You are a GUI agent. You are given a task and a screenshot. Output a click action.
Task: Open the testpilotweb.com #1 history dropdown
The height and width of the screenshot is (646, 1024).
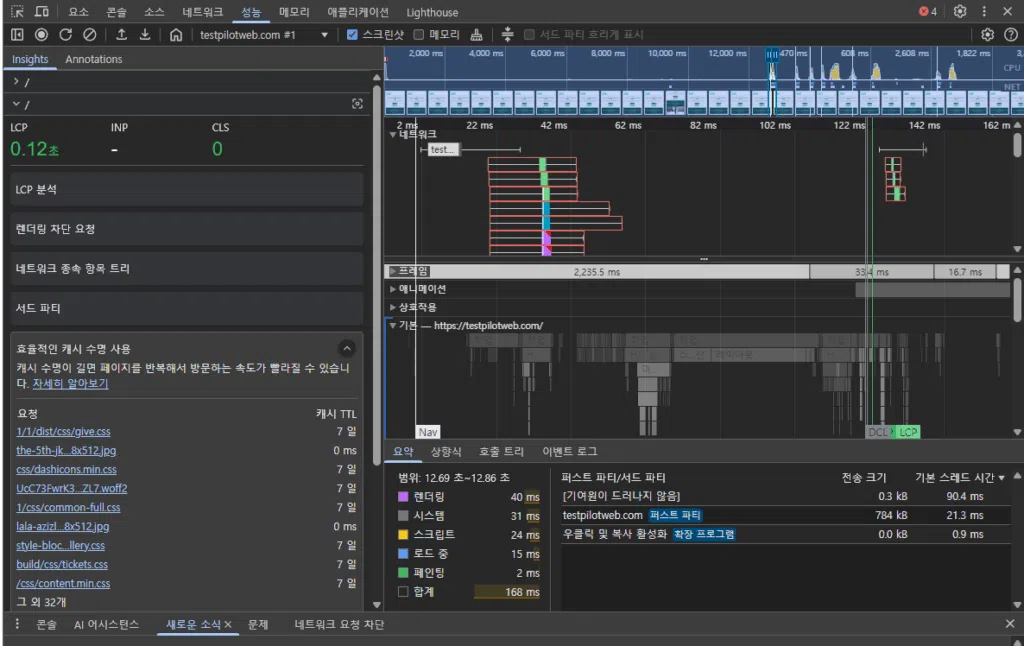[323, 33]
